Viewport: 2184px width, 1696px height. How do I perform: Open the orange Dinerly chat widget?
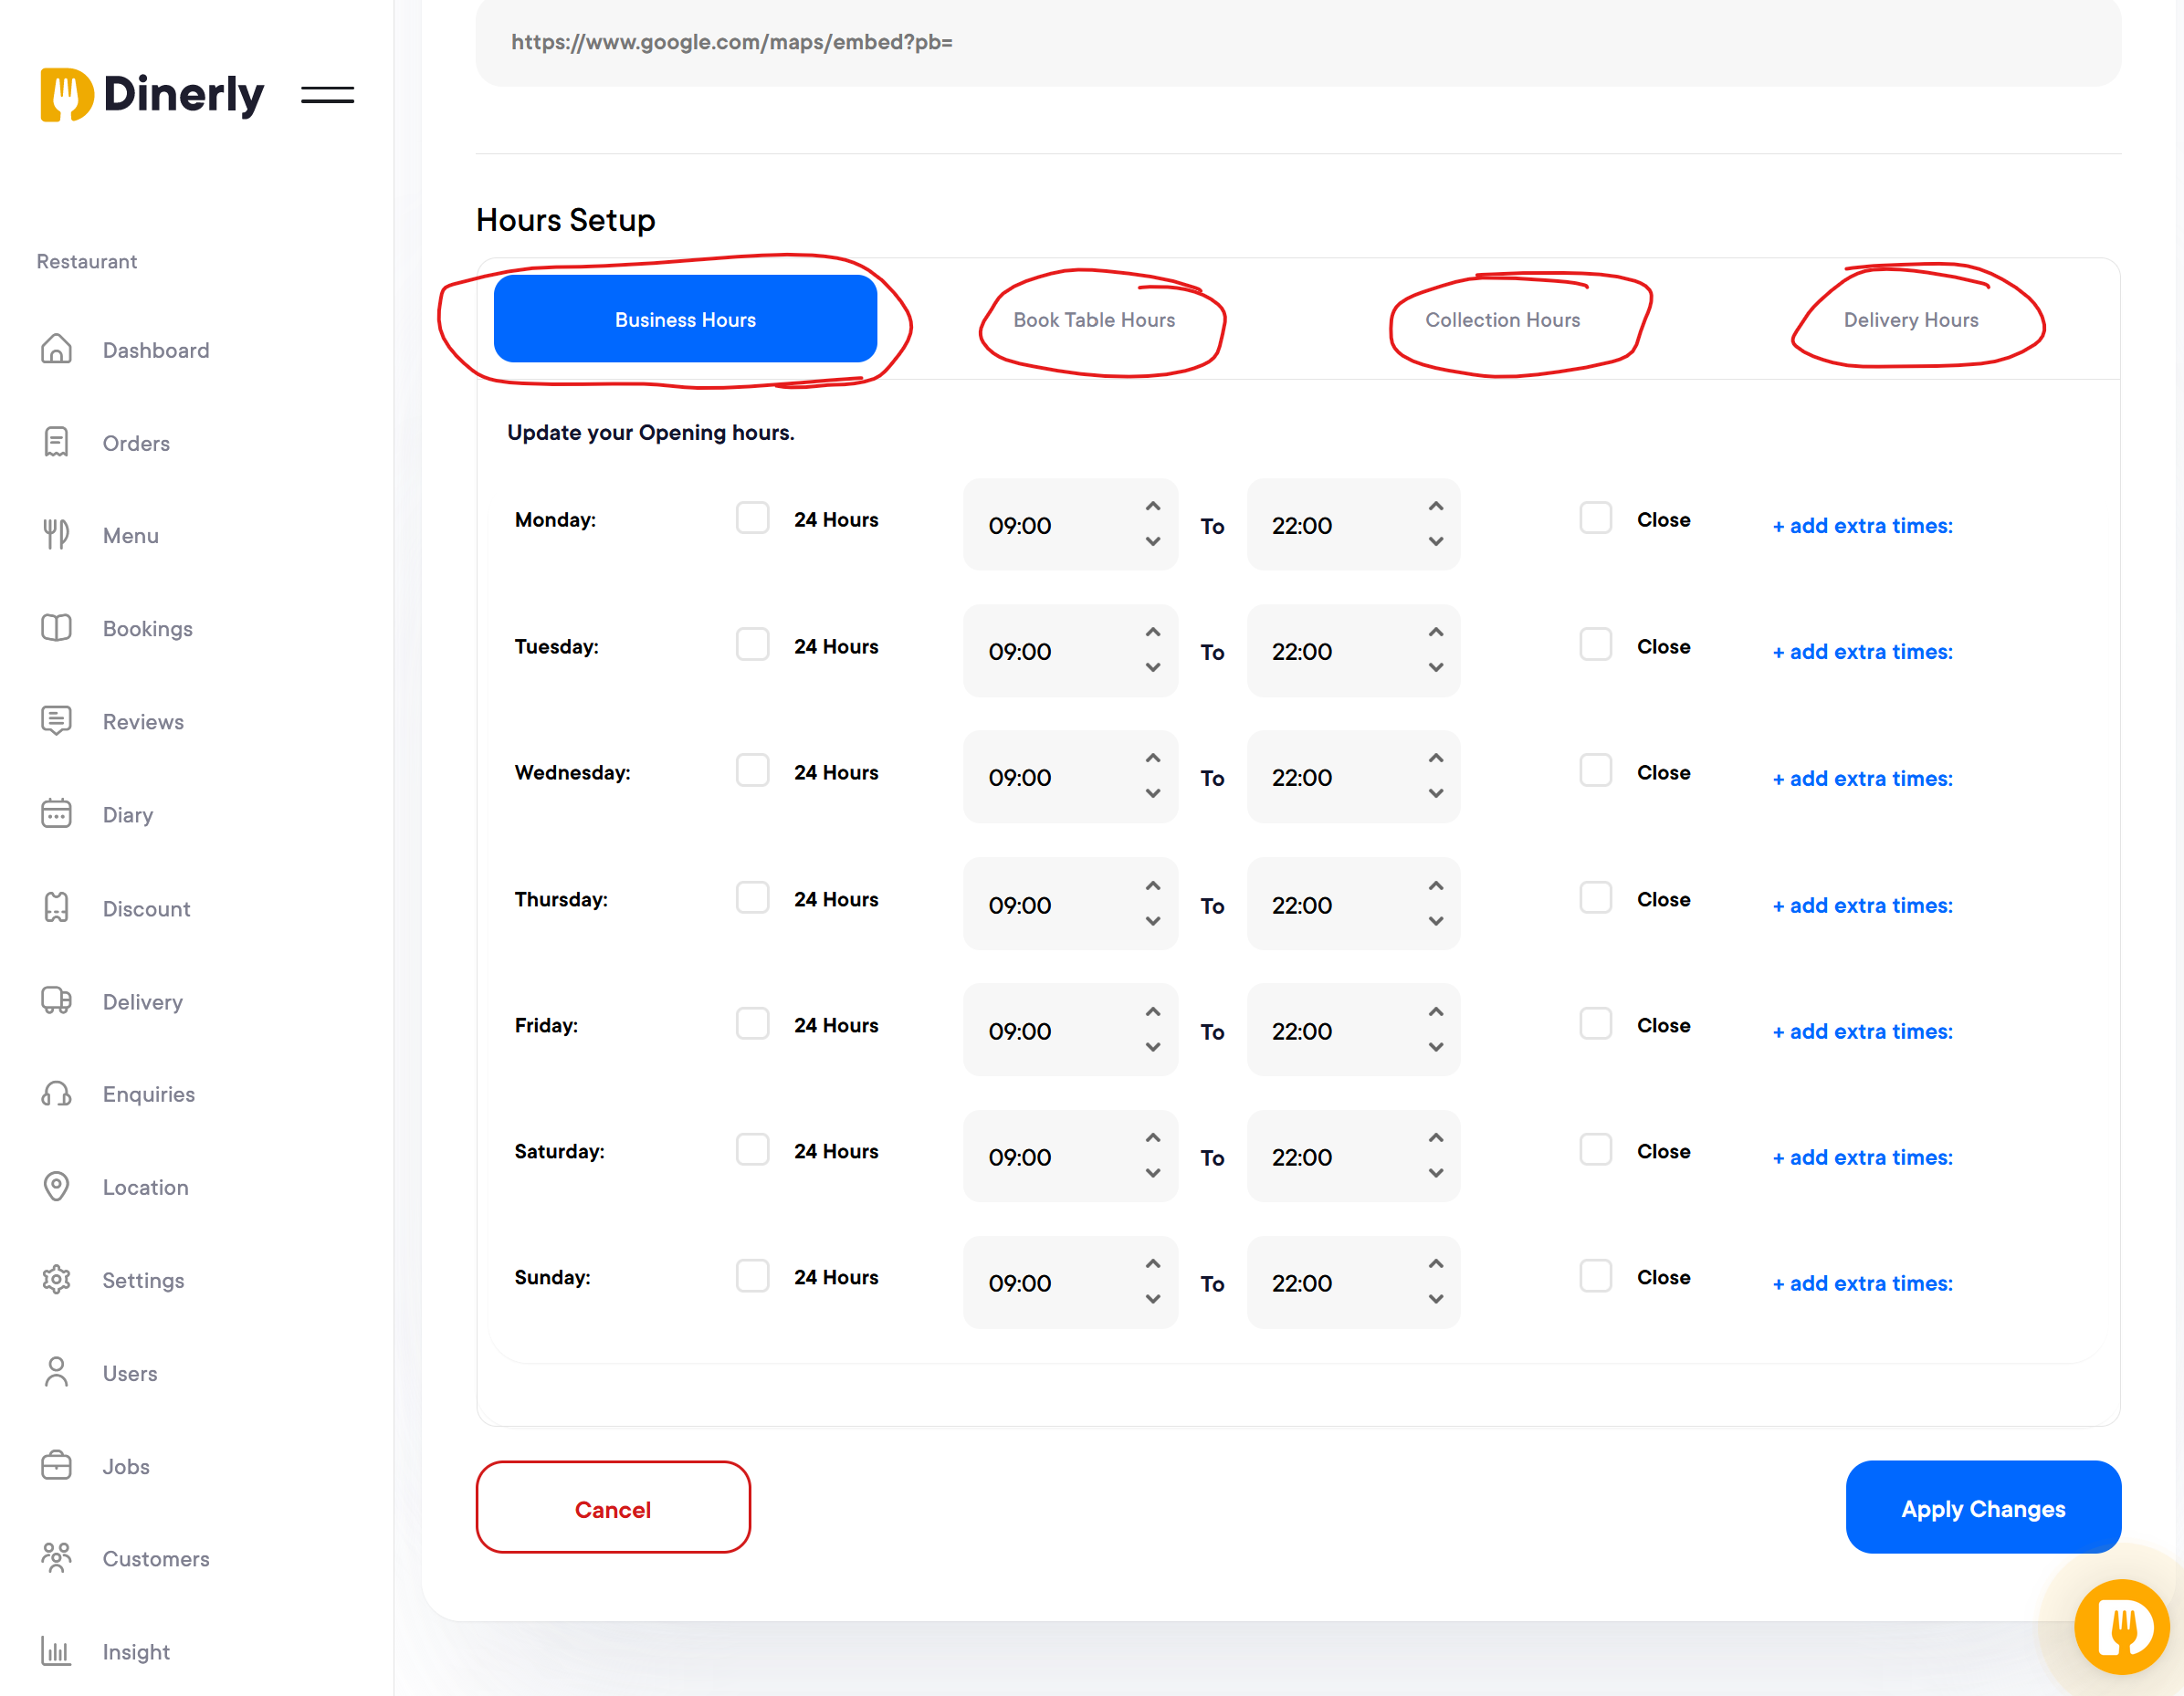[2122, 1627]
